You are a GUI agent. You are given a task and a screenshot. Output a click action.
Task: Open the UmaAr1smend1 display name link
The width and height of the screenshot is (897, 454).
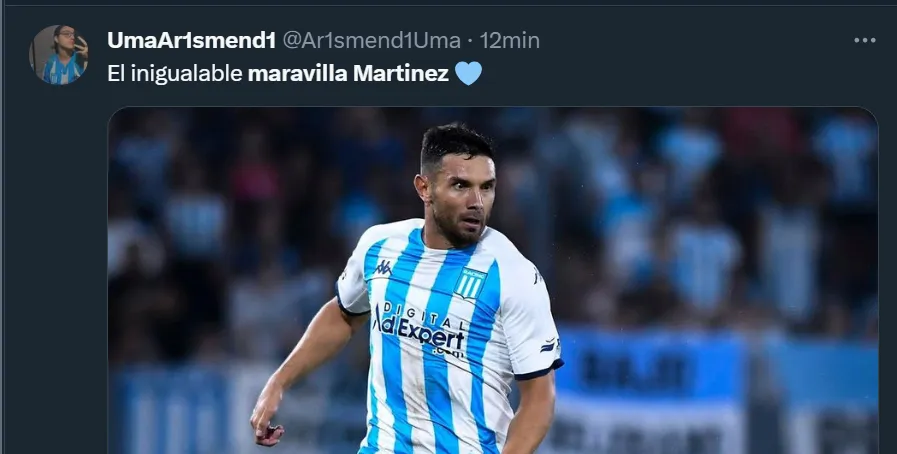191,40
